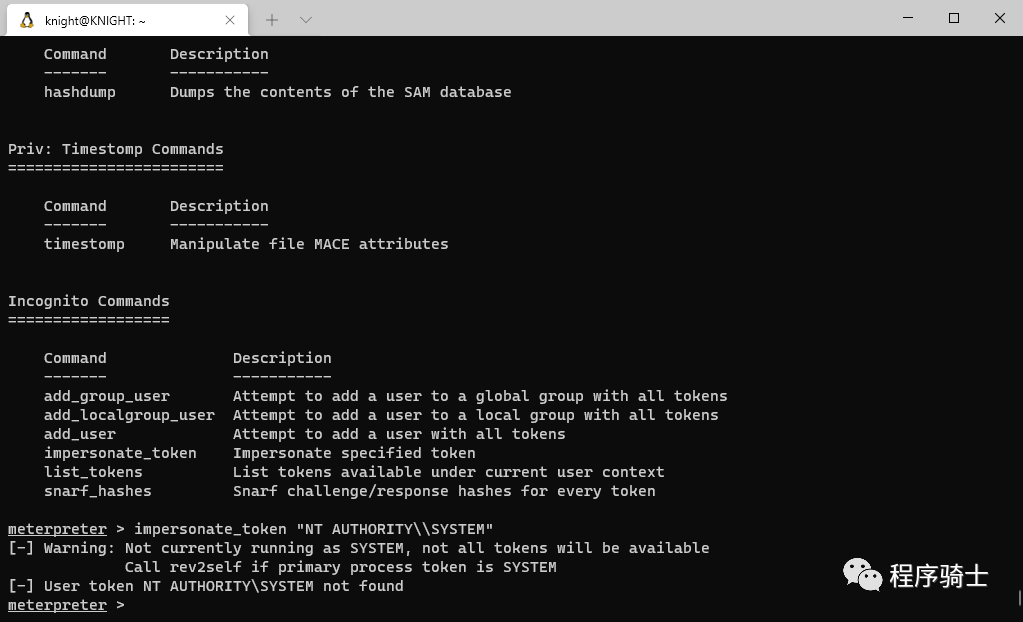Click the add_group_user command entry
The image size is (1023, 622).
coord(107,396)
